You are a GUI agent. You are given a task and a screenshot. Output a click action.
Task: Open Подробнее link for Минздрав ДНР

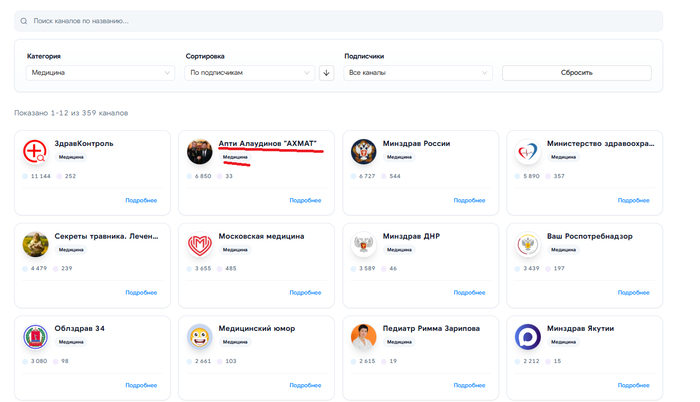pos(469,293)
